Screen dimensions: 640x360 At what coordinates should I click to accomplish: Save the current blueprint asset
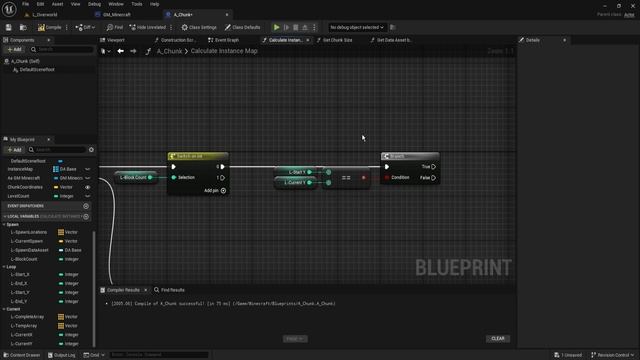coord(9,27)
